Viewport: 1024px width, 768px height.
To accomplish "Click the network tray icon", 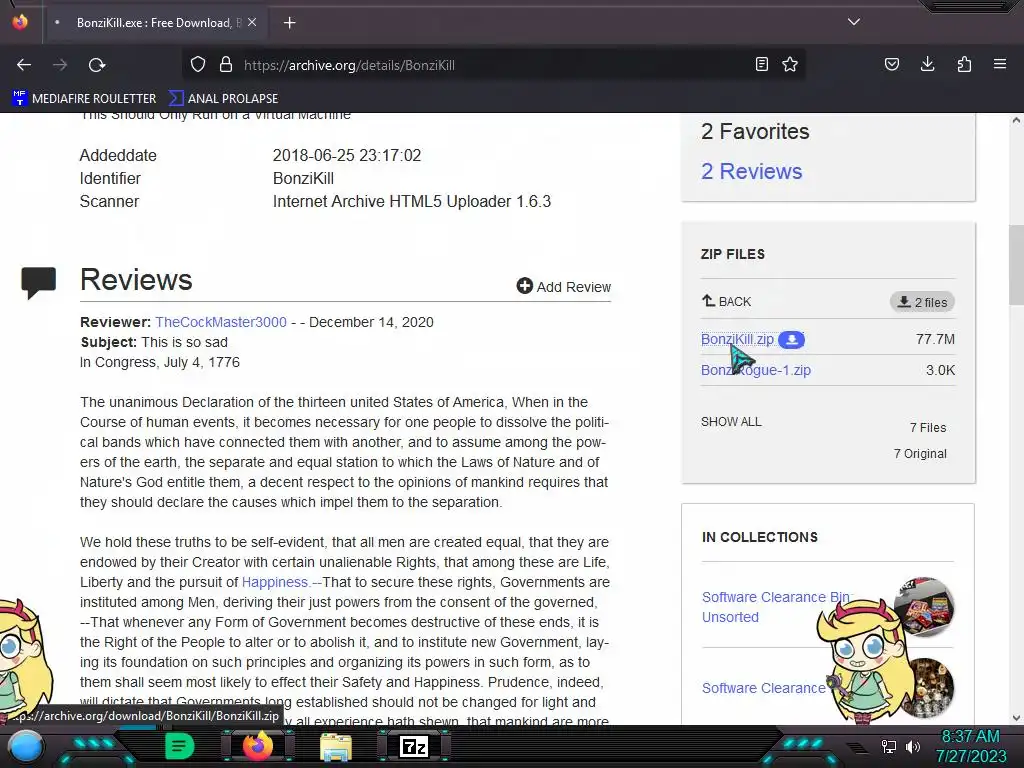I will (x=888, y=746).
